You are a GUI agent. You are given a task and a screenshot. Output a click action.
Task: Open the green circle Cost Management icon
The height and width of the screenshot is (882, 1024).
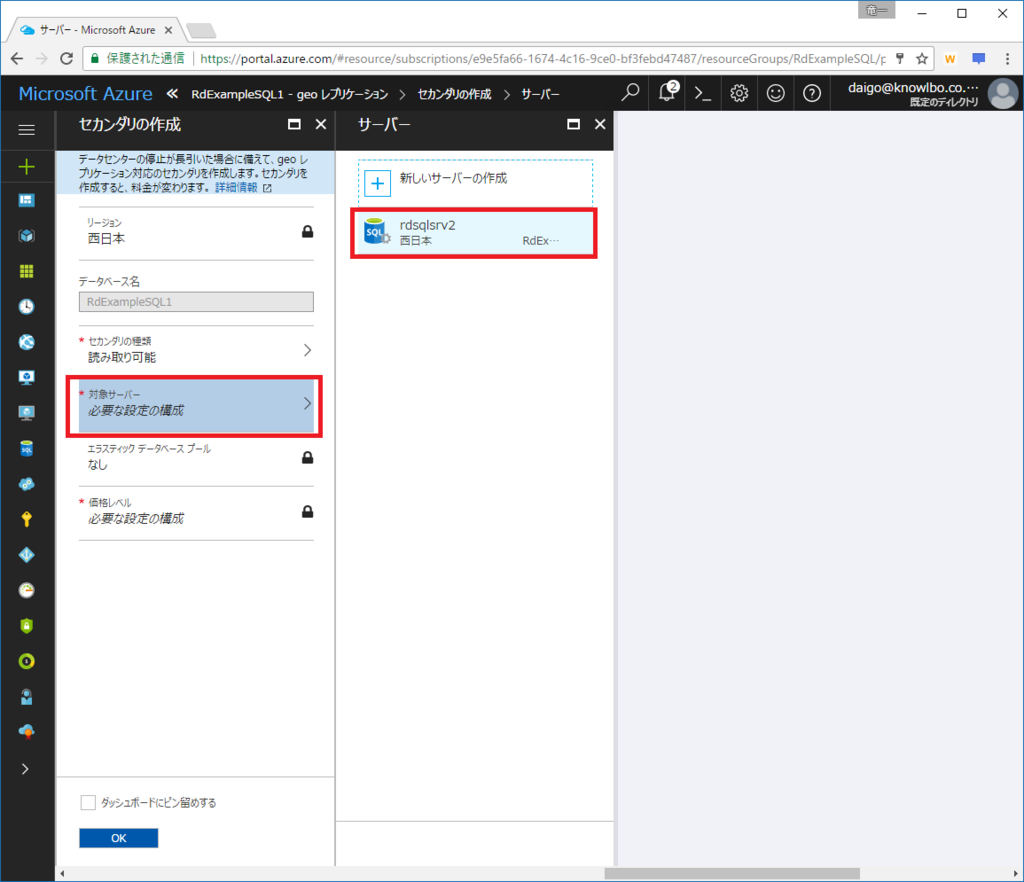click(x=27, y=661)
